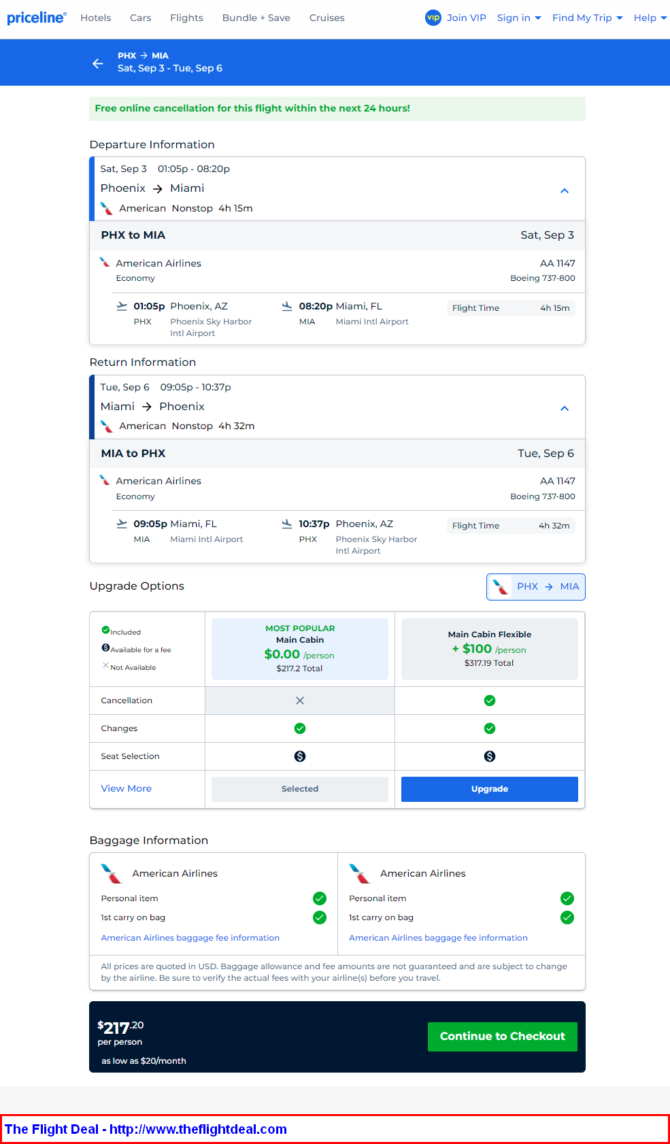This screenshot has height=1144, width=670.
Task: Click landing plane icon beside 08:20p
Action: tap(287, 306)
